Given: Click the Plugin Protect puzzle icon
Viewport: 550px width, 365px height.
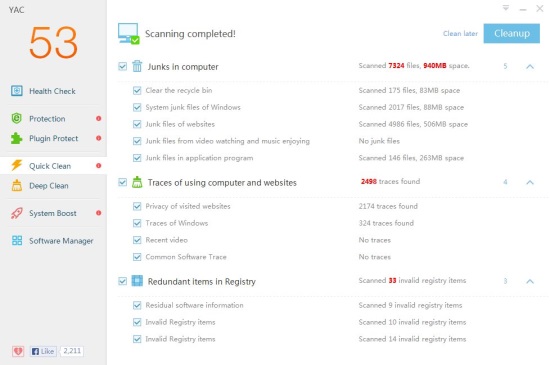Looking at the screenshot, I should pyautogui.click(x=16, y=138).
